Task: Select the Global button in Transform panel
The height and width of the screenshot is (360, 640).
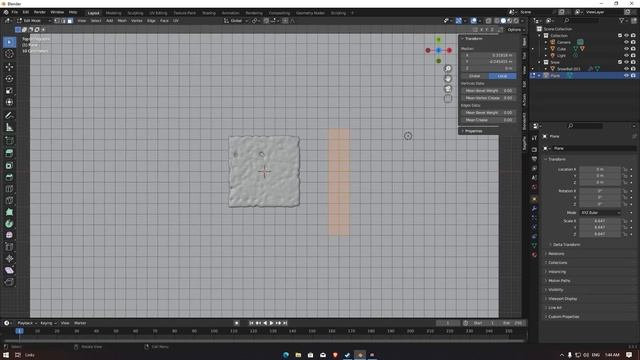Action: pos(475,76)
